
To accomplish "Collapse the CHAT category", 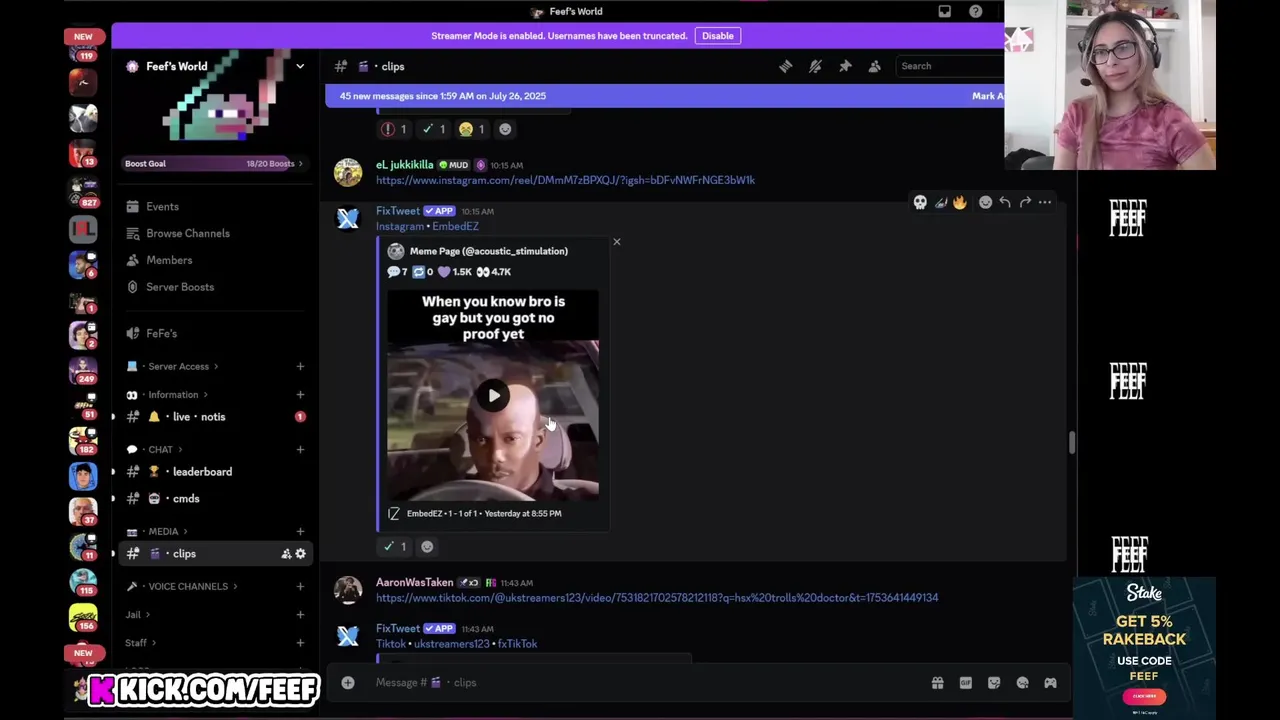I will 160,449.
